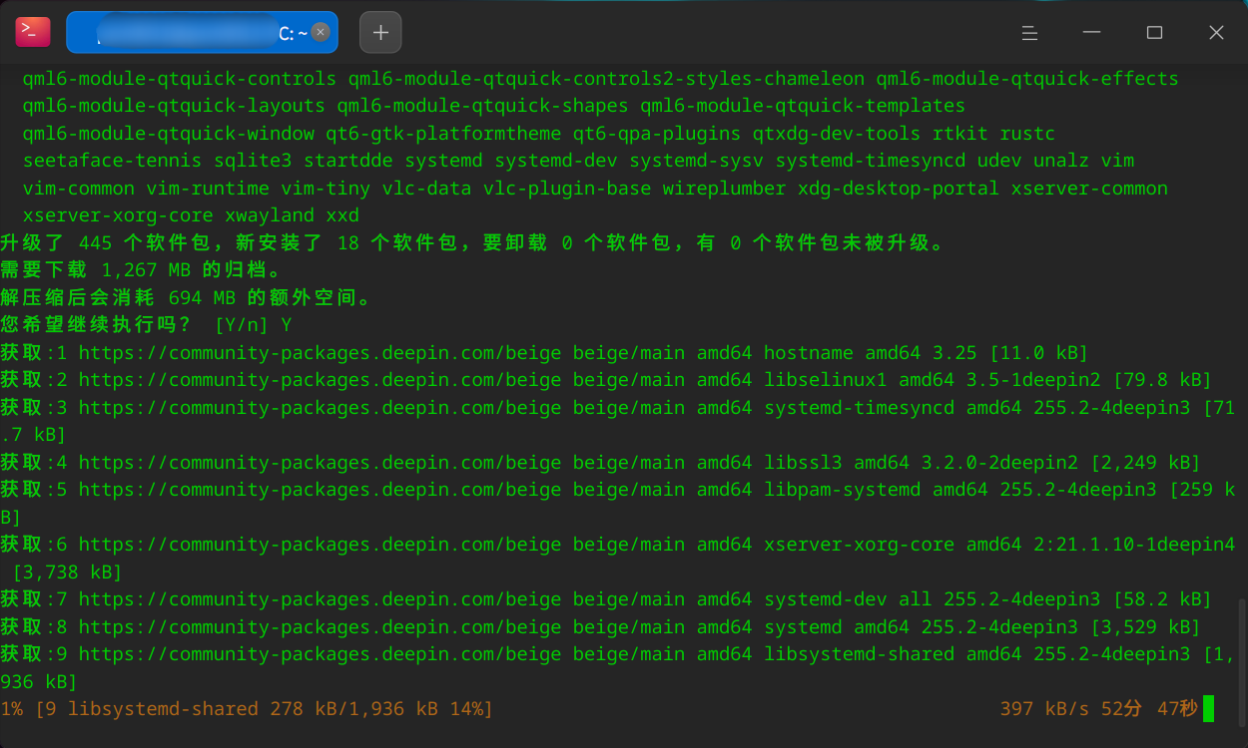Viewport: 1248px width, 748px height.
Task: Open the terminal hamburger menu
Action: pyautogui.click(x=1030, y=33)
